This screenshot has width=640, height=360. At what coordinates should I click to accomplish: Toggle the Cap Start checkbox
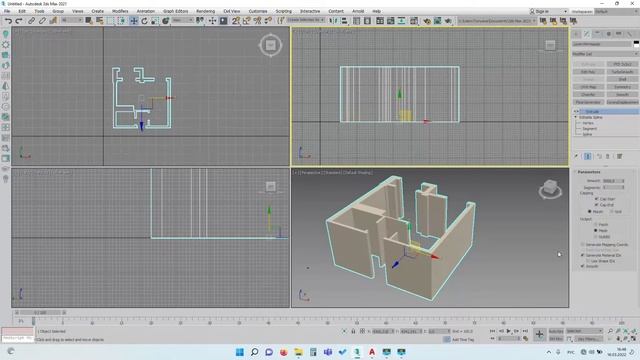(597, 199)
